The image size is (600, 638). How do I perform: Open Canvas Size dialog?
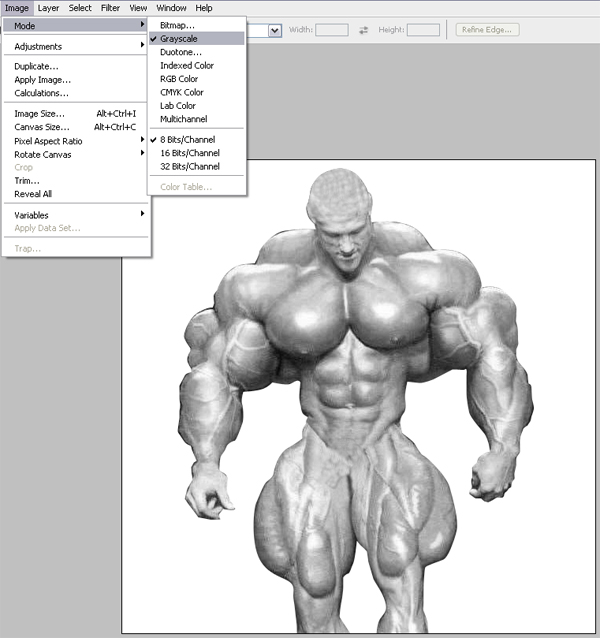click(x=75, y=127)
